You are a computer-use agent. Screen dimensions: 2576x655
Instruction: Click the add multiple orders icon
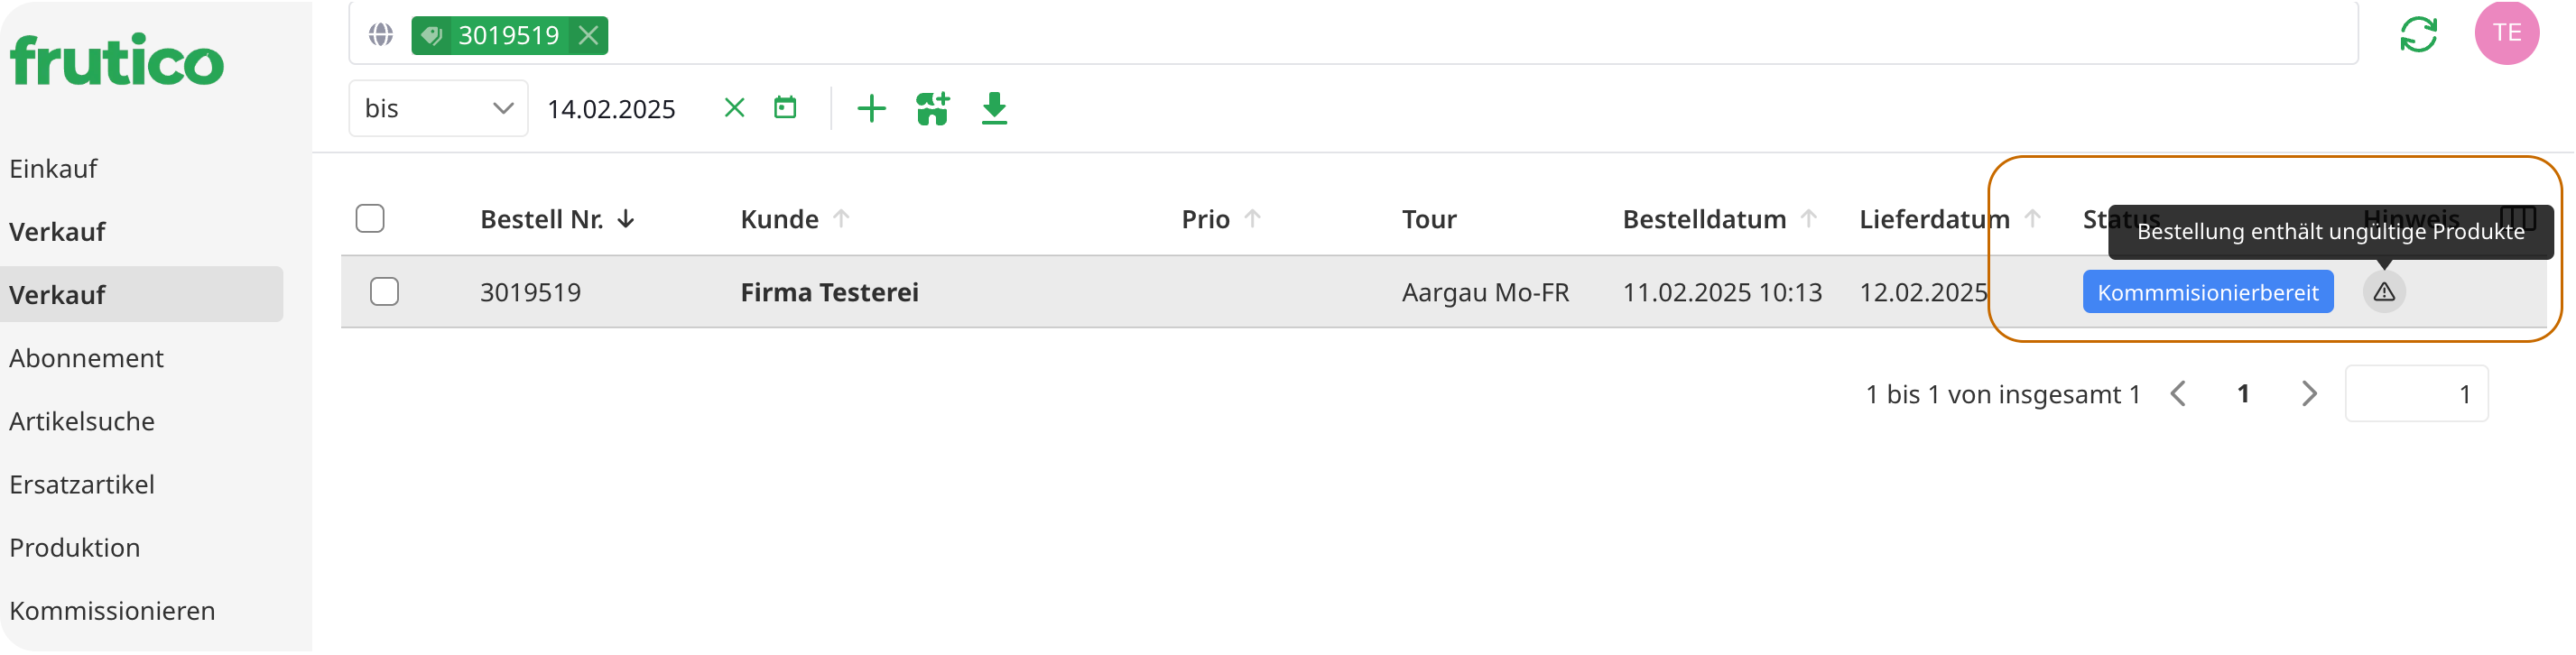pos(932,108)
